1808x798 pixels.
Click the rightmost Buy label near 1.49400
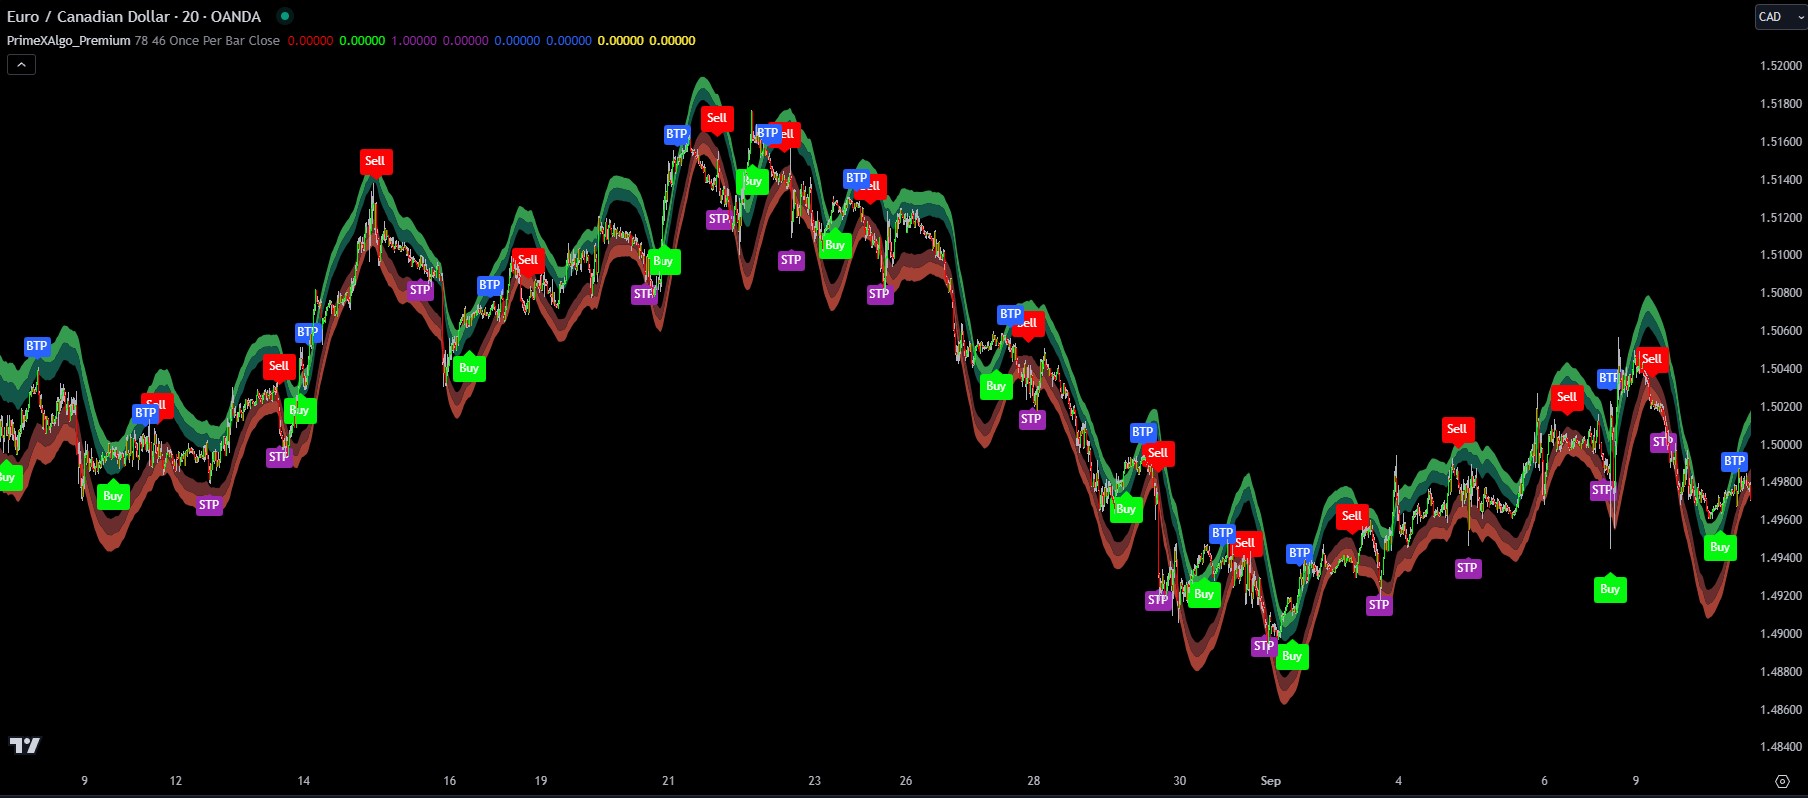point(1720,547)
